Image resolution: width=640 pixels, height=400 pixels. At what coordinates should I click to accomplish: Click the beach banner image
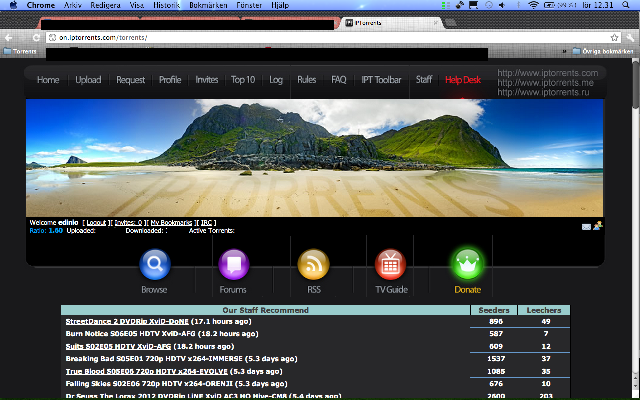[x=314, y=158]
